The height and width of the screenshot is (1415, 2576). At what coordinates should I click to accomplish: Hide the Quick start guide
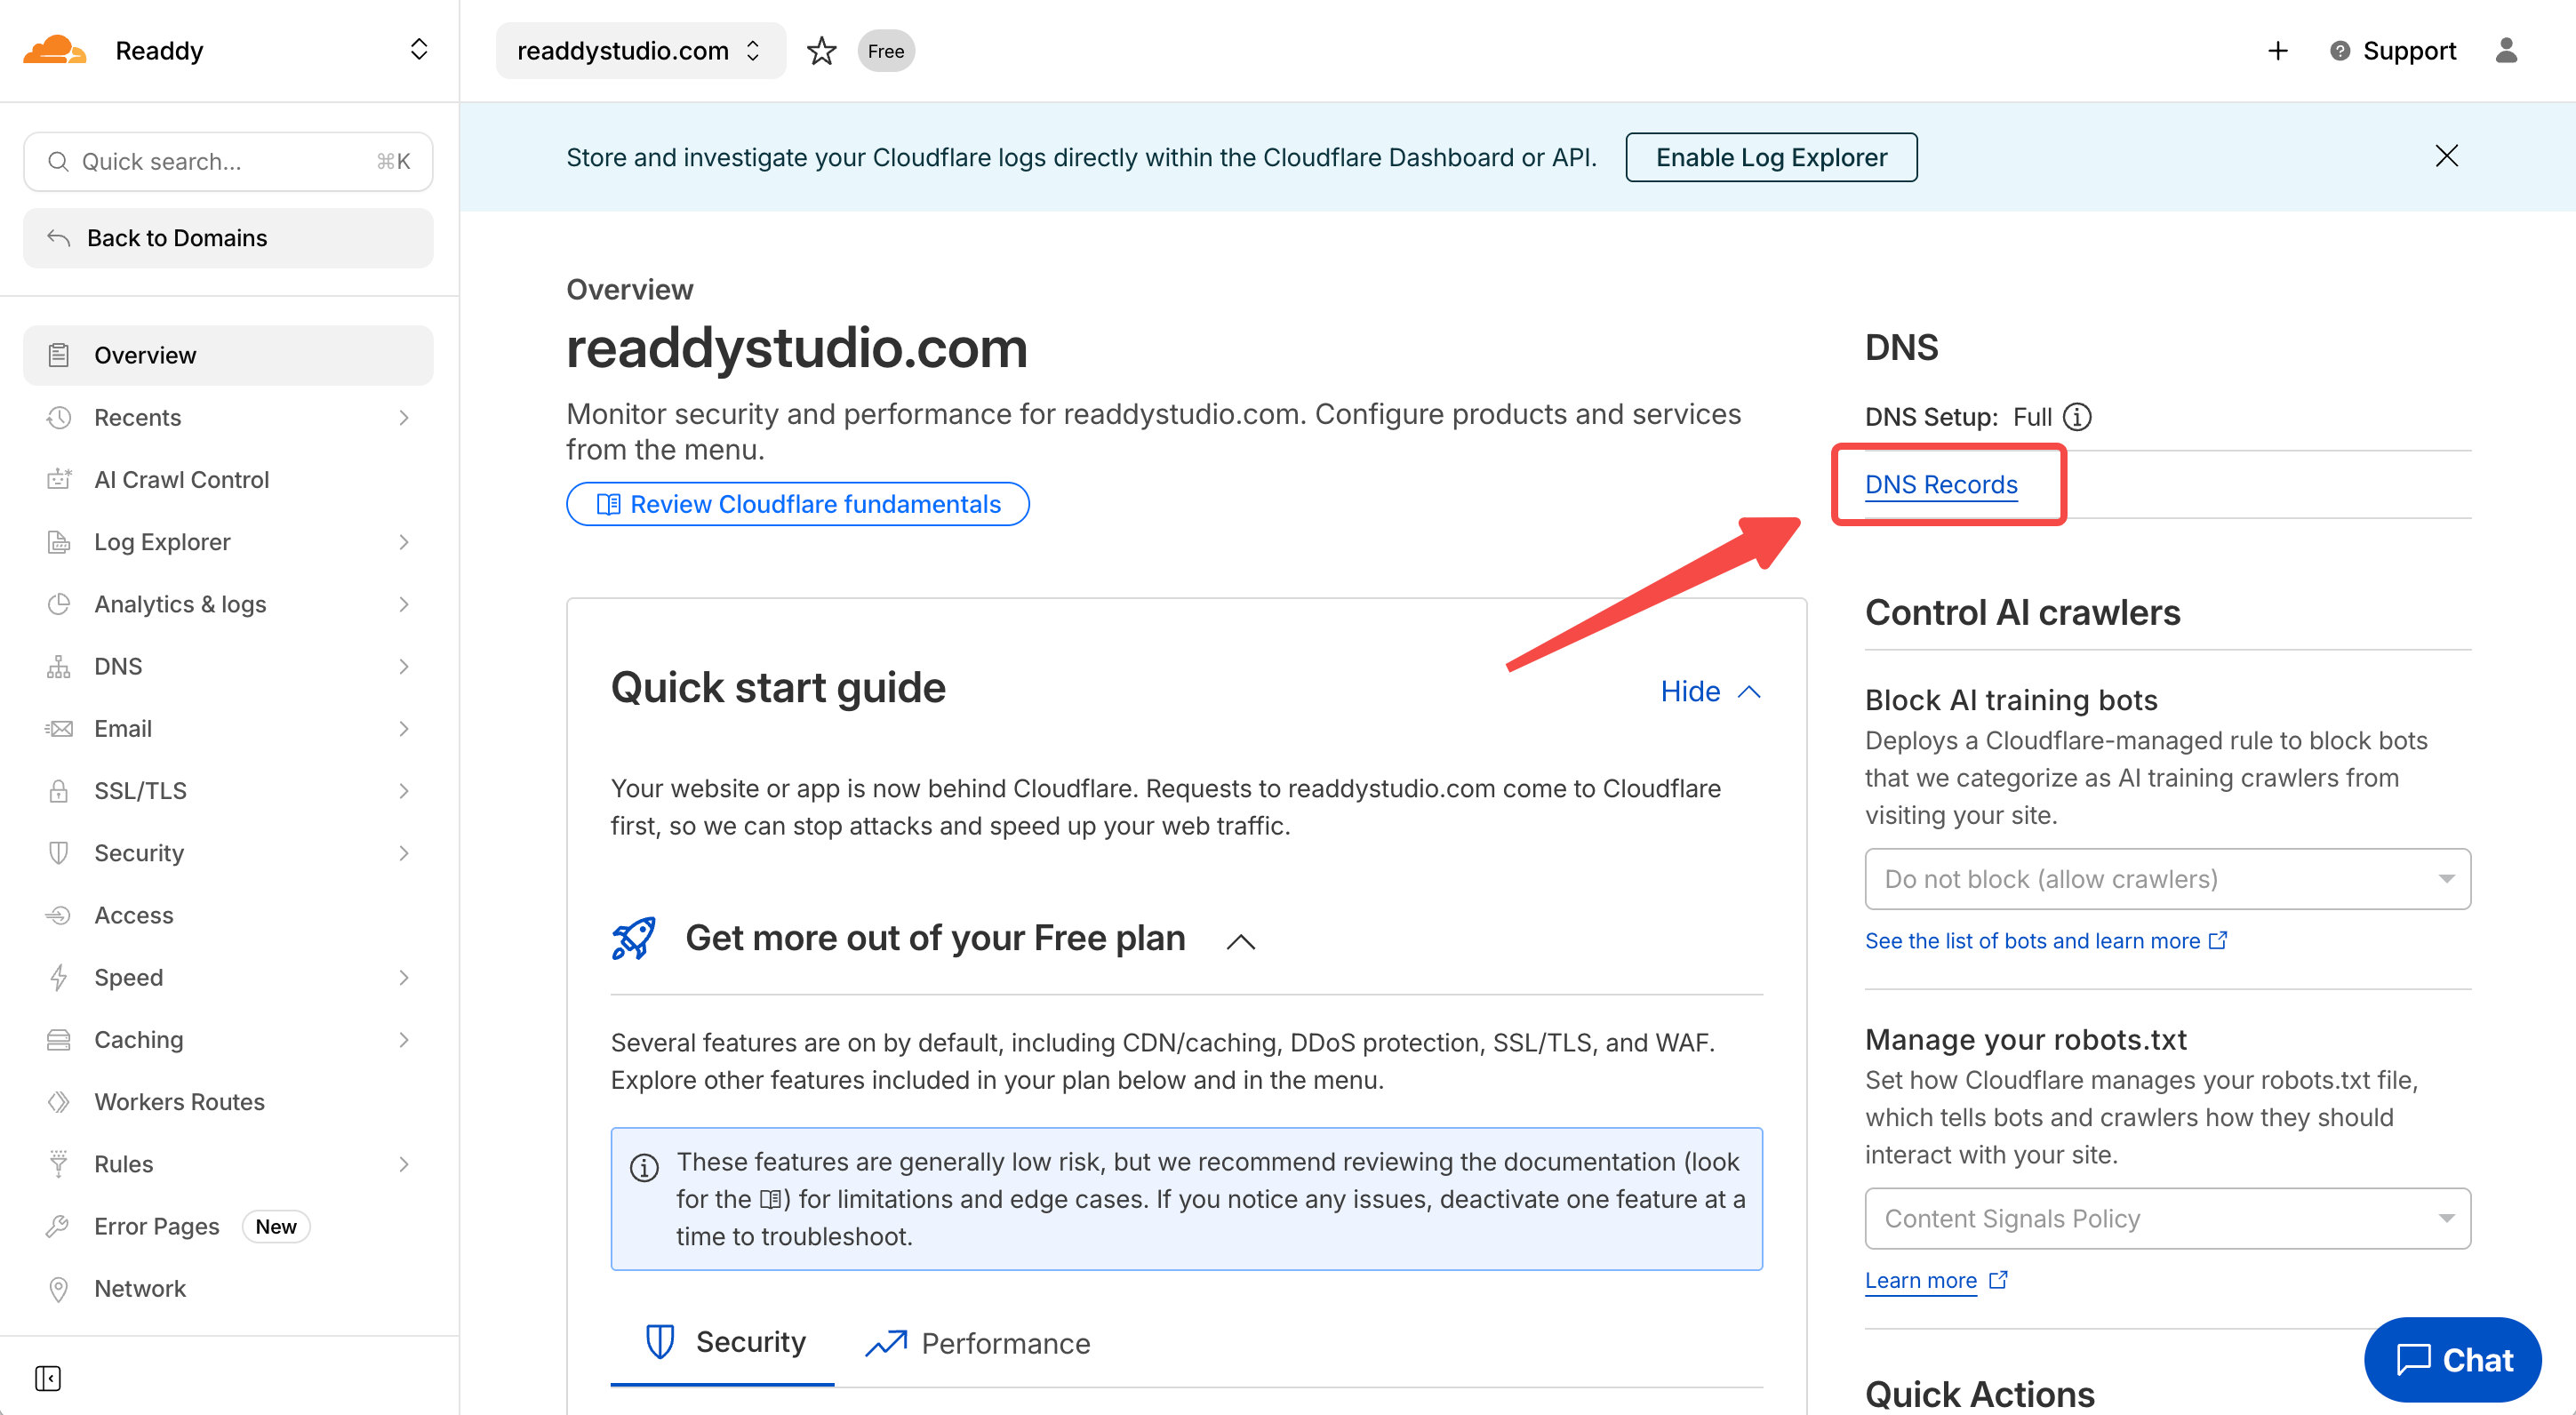point(1709,691)
